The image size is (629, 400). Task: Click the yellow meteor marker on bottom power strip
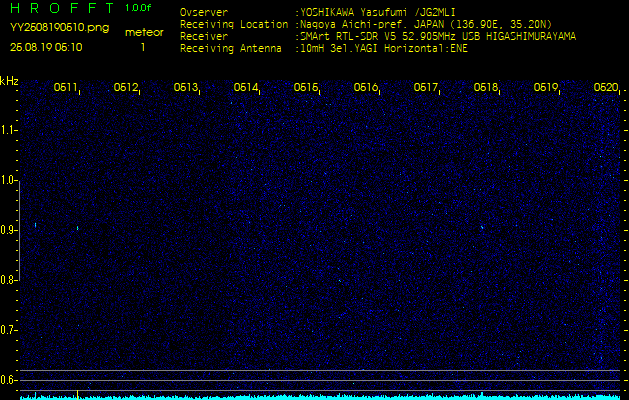click(x=77, y=394)
